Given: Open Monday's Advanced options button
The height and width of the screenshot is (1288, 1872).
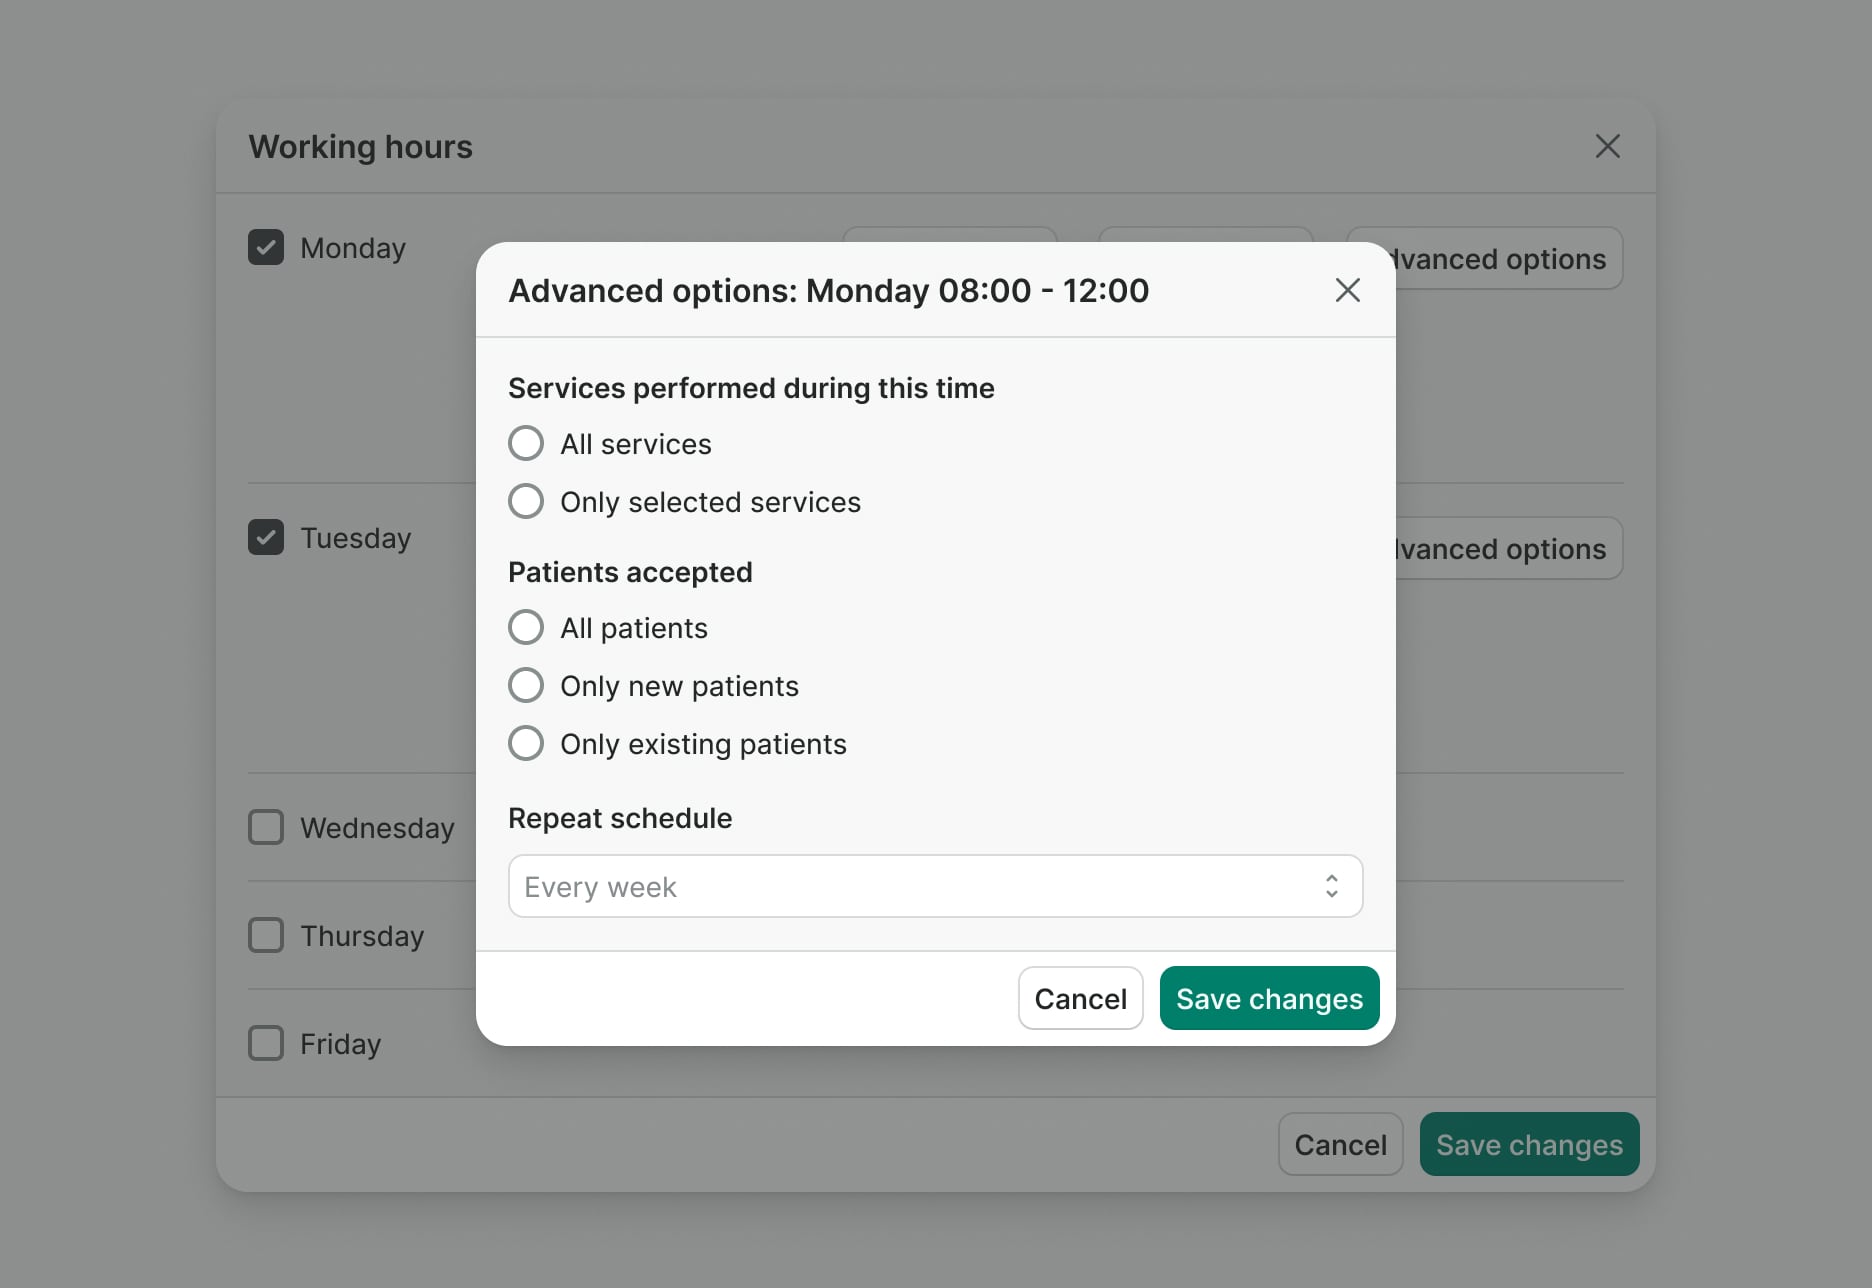Looking at the screenshot, I should (x=1507, y=259).
